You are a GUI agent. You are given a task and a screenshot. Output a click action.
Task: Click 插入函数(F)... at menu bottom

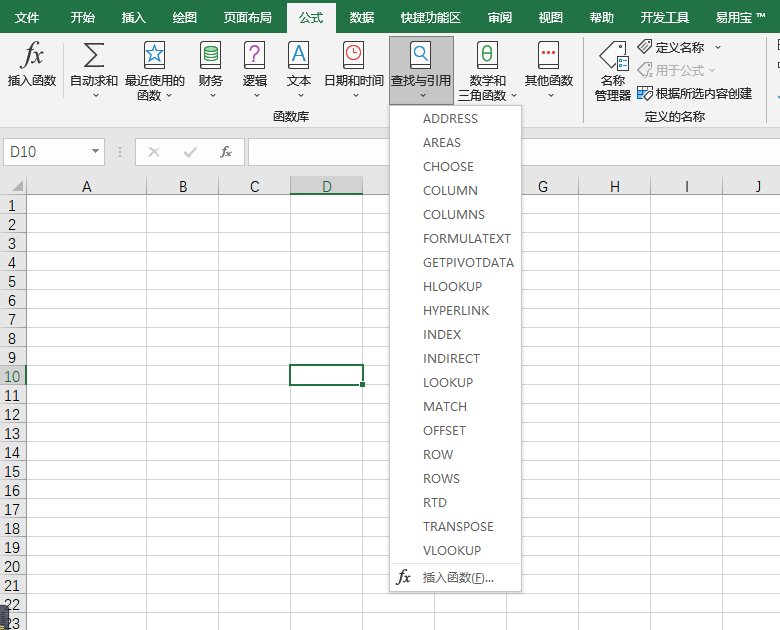coord(458,577)
